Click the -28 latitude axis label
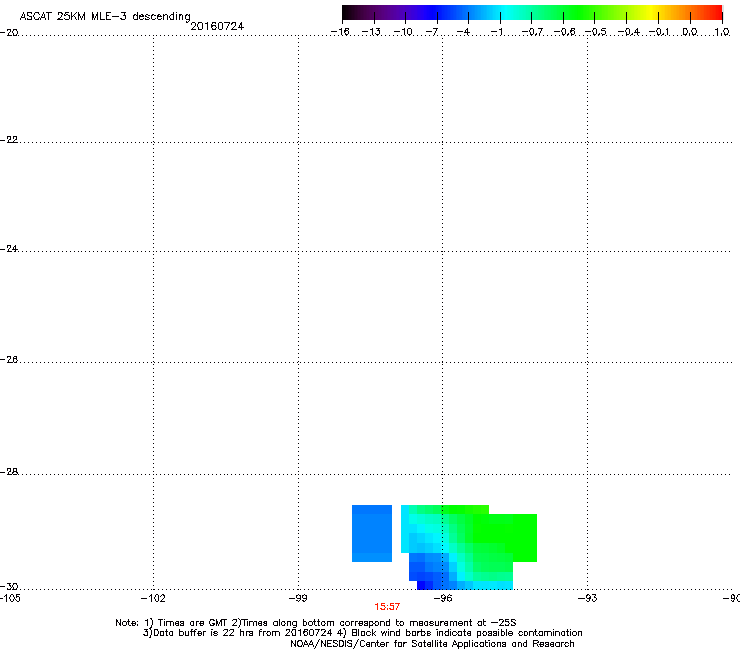This screenshot has height=650, width=740. point(9,472)
